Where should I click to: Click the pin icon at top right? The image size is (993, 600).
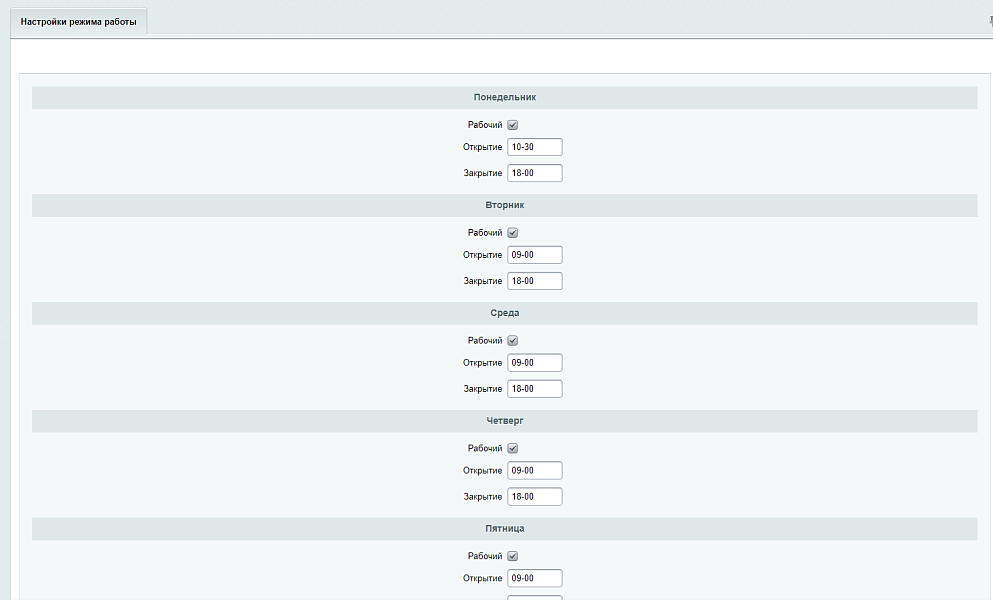(989, 20)
